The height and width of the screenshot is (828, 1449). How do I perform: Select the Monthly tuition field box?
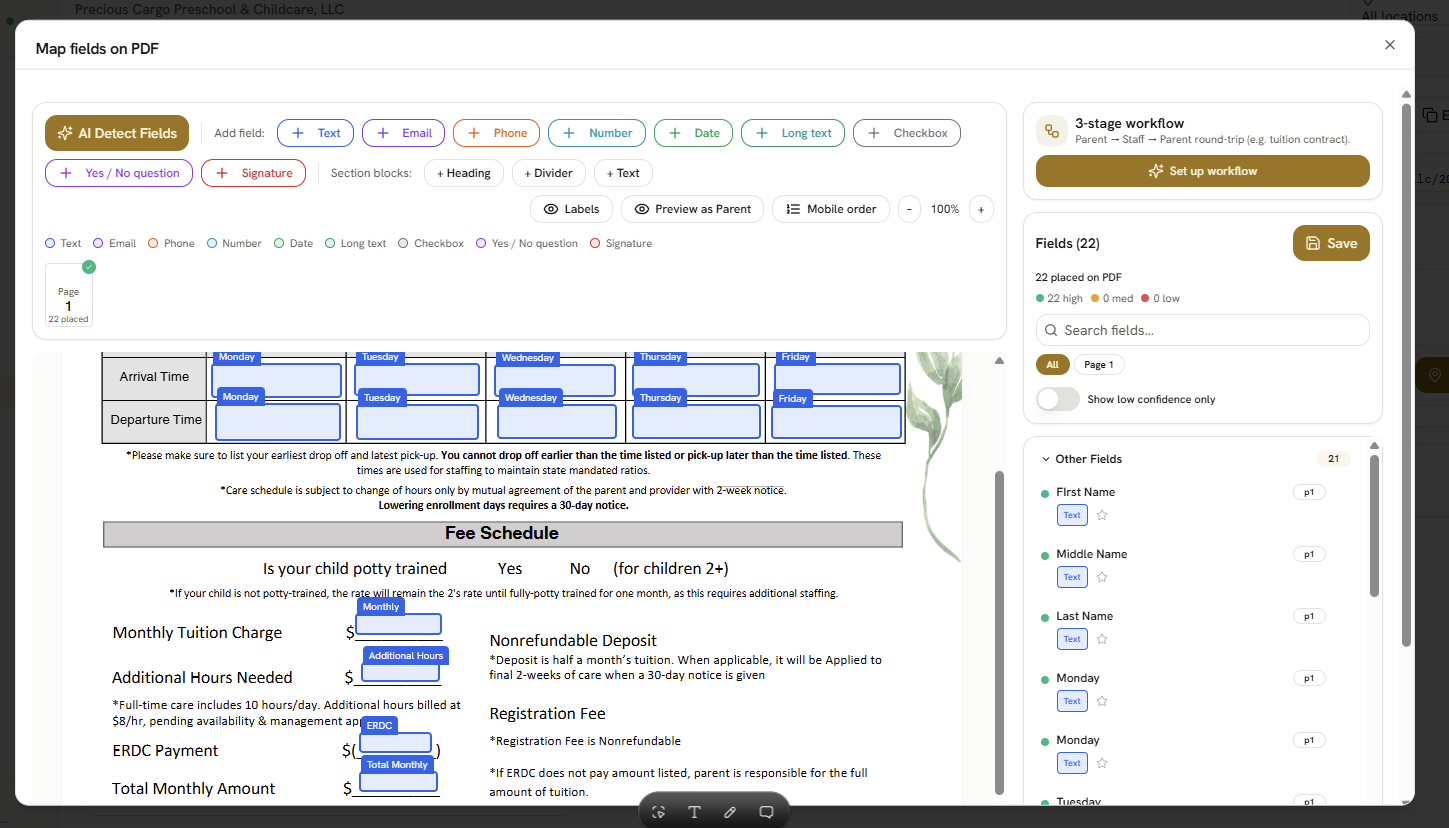tap(399, 624)
